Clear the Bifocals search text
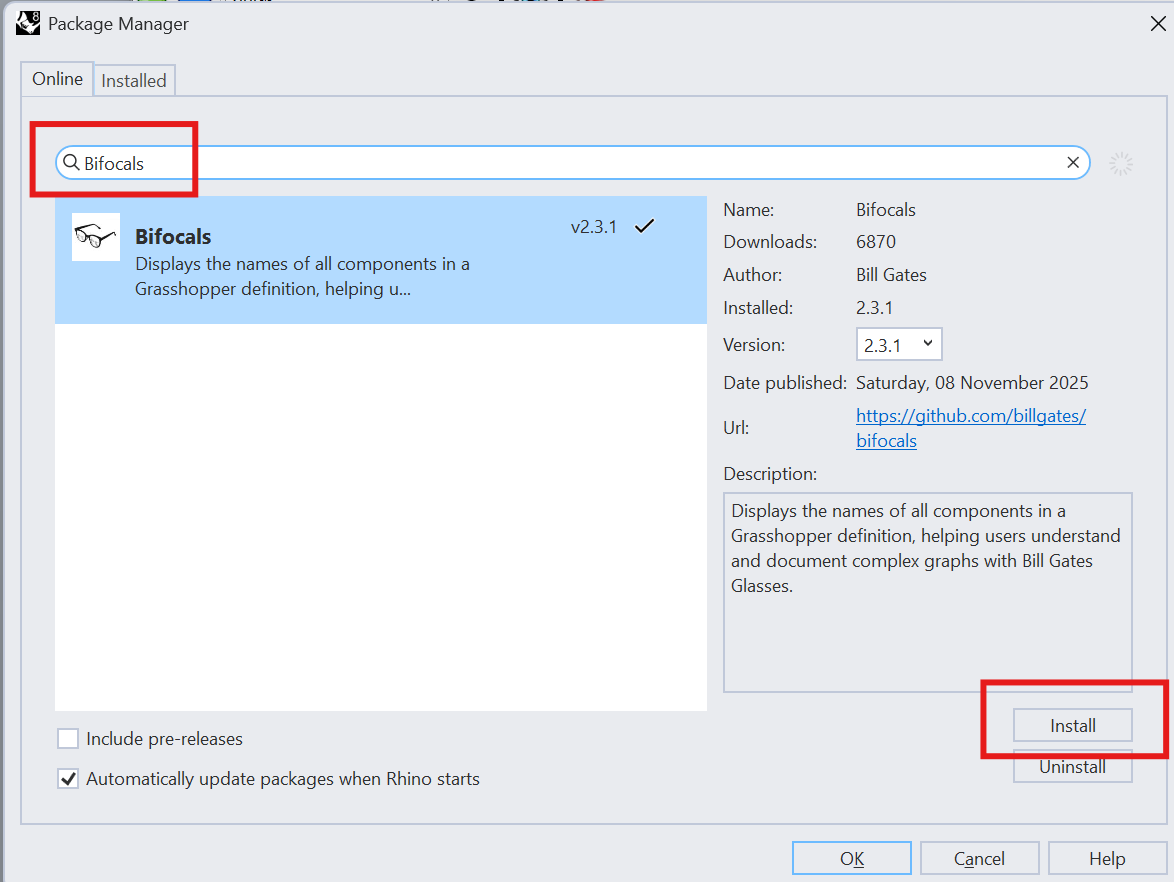Screen dimensions: 1174x882 [1072, 162]
